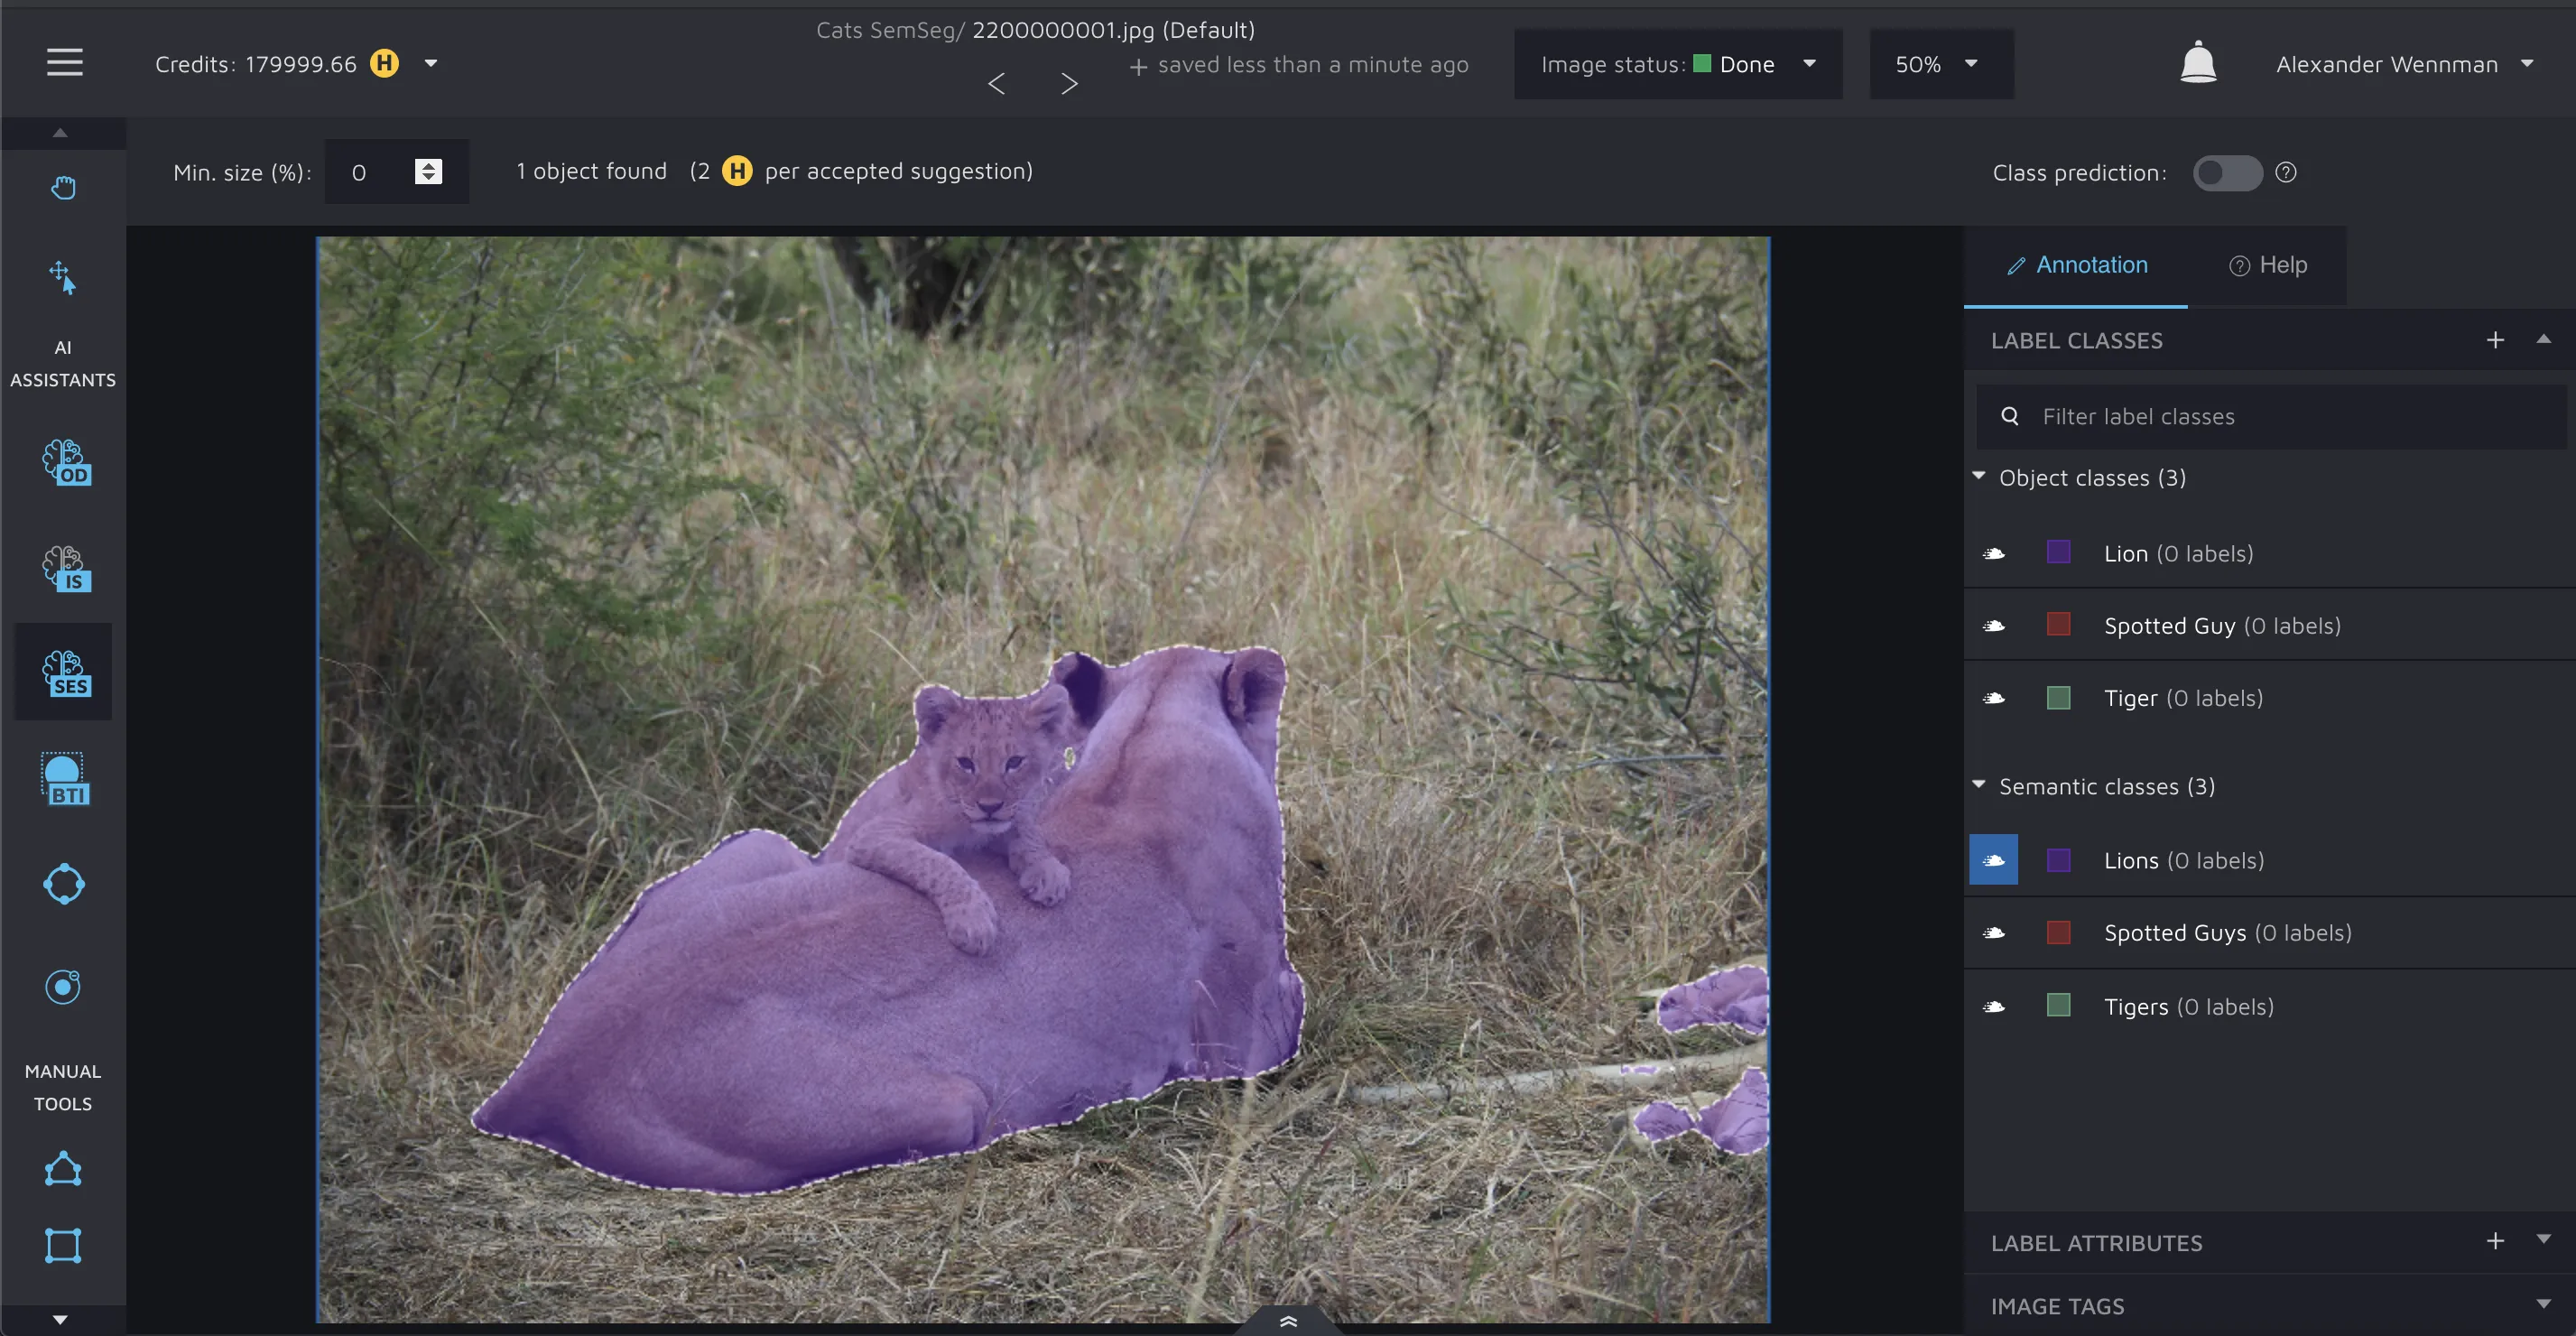
Task: Toggle the Class prediction switch
Action: [2227, 173]
